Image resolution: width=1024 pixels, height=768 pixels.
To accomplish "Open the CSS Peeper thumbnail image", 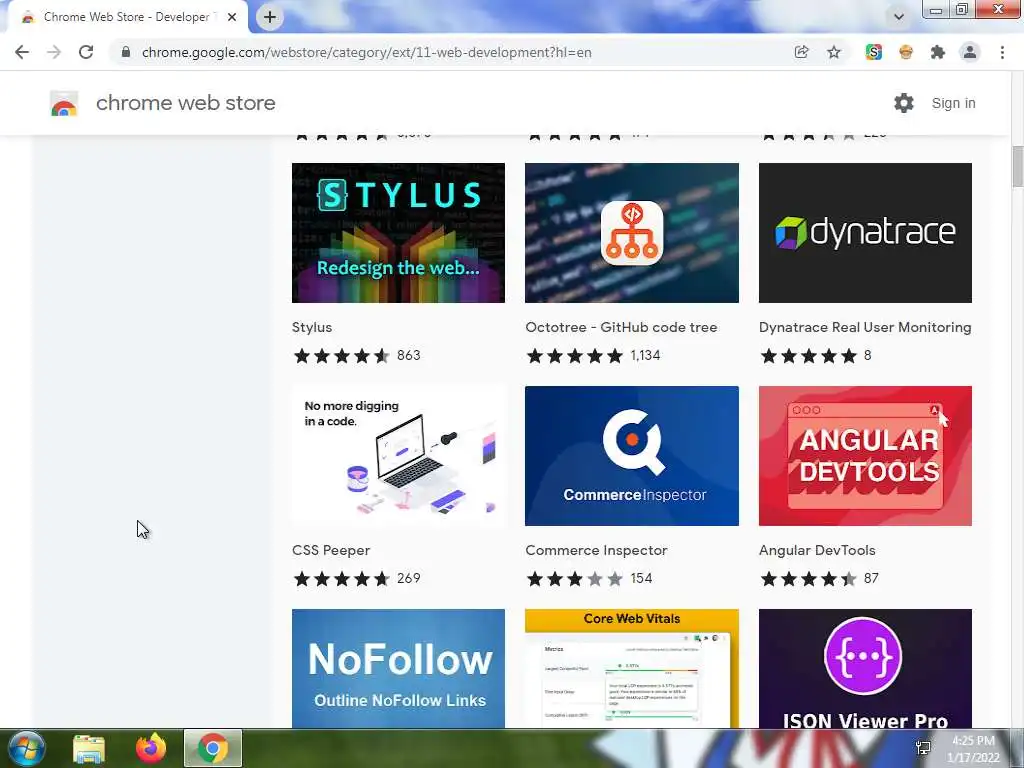I will coord(398,456).
